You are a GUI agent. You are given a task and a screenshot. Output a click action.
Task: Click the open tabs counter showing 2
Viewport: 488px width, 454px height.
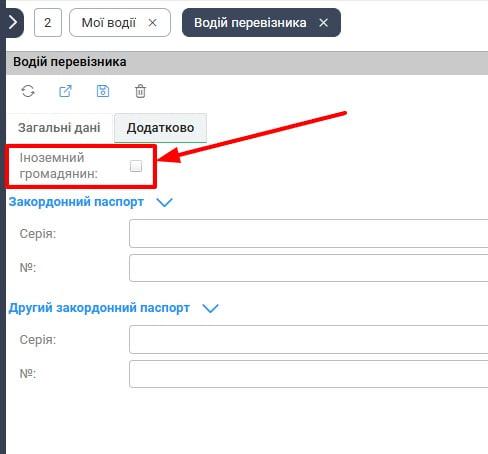pyautogui.click(x=48, y=23)
